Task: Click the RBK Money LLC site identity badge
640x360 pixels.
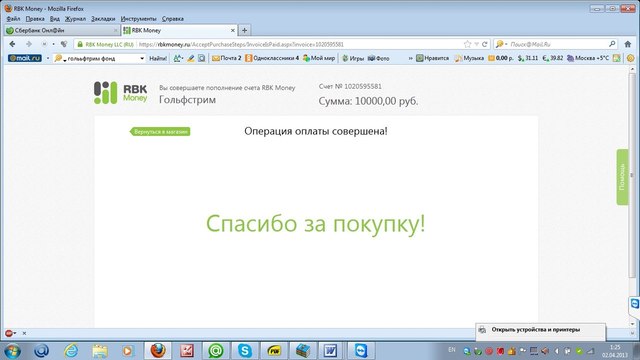Action: pyautogui.click(x=105, y=44)
